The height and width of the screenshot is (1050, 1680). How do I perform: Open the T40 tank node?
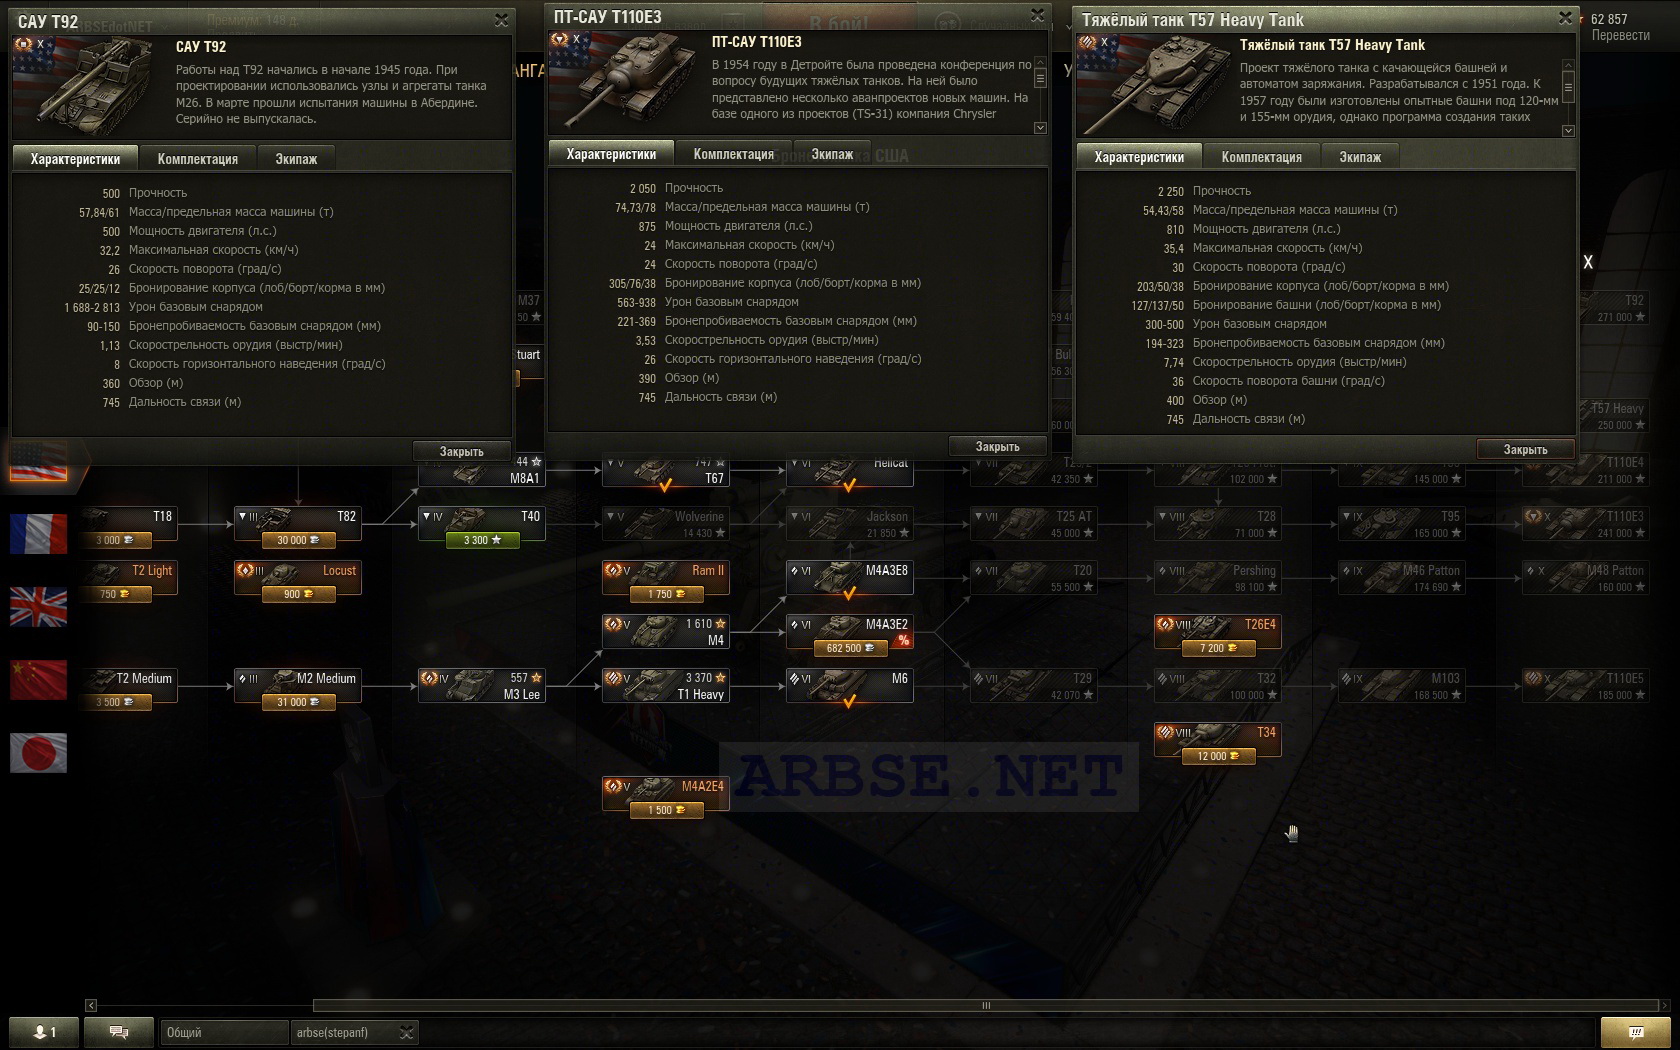(482, 525)
